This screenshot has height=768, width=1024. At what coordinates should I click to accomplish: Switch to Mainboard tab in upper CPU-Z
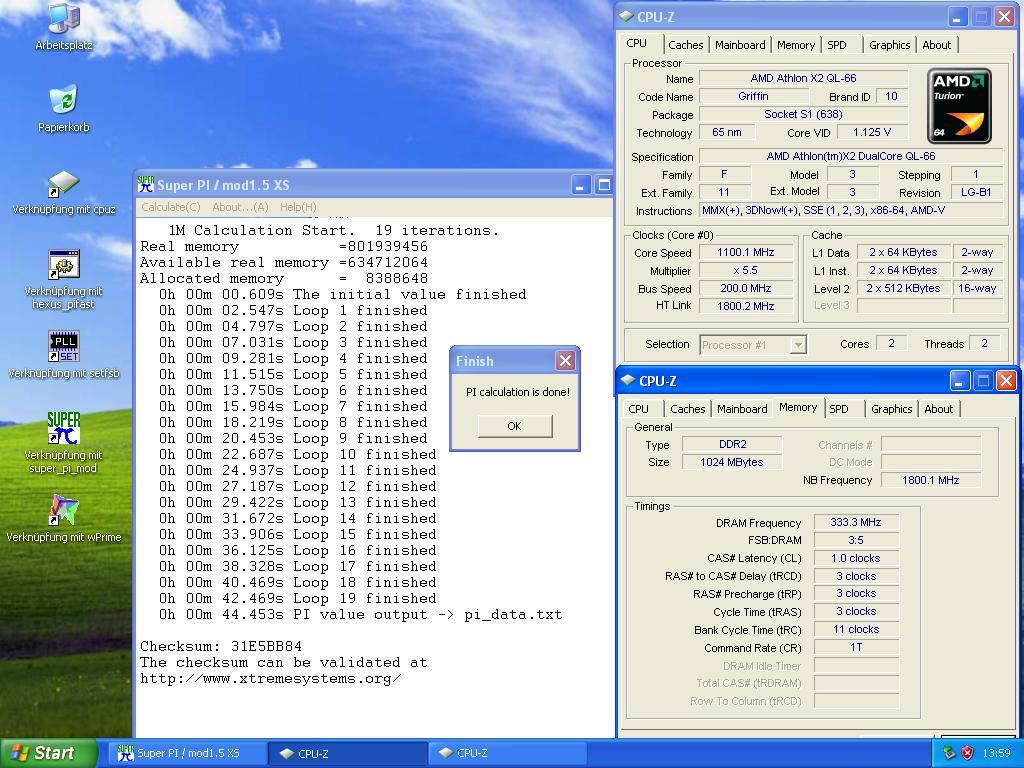(x=740, y=45)
